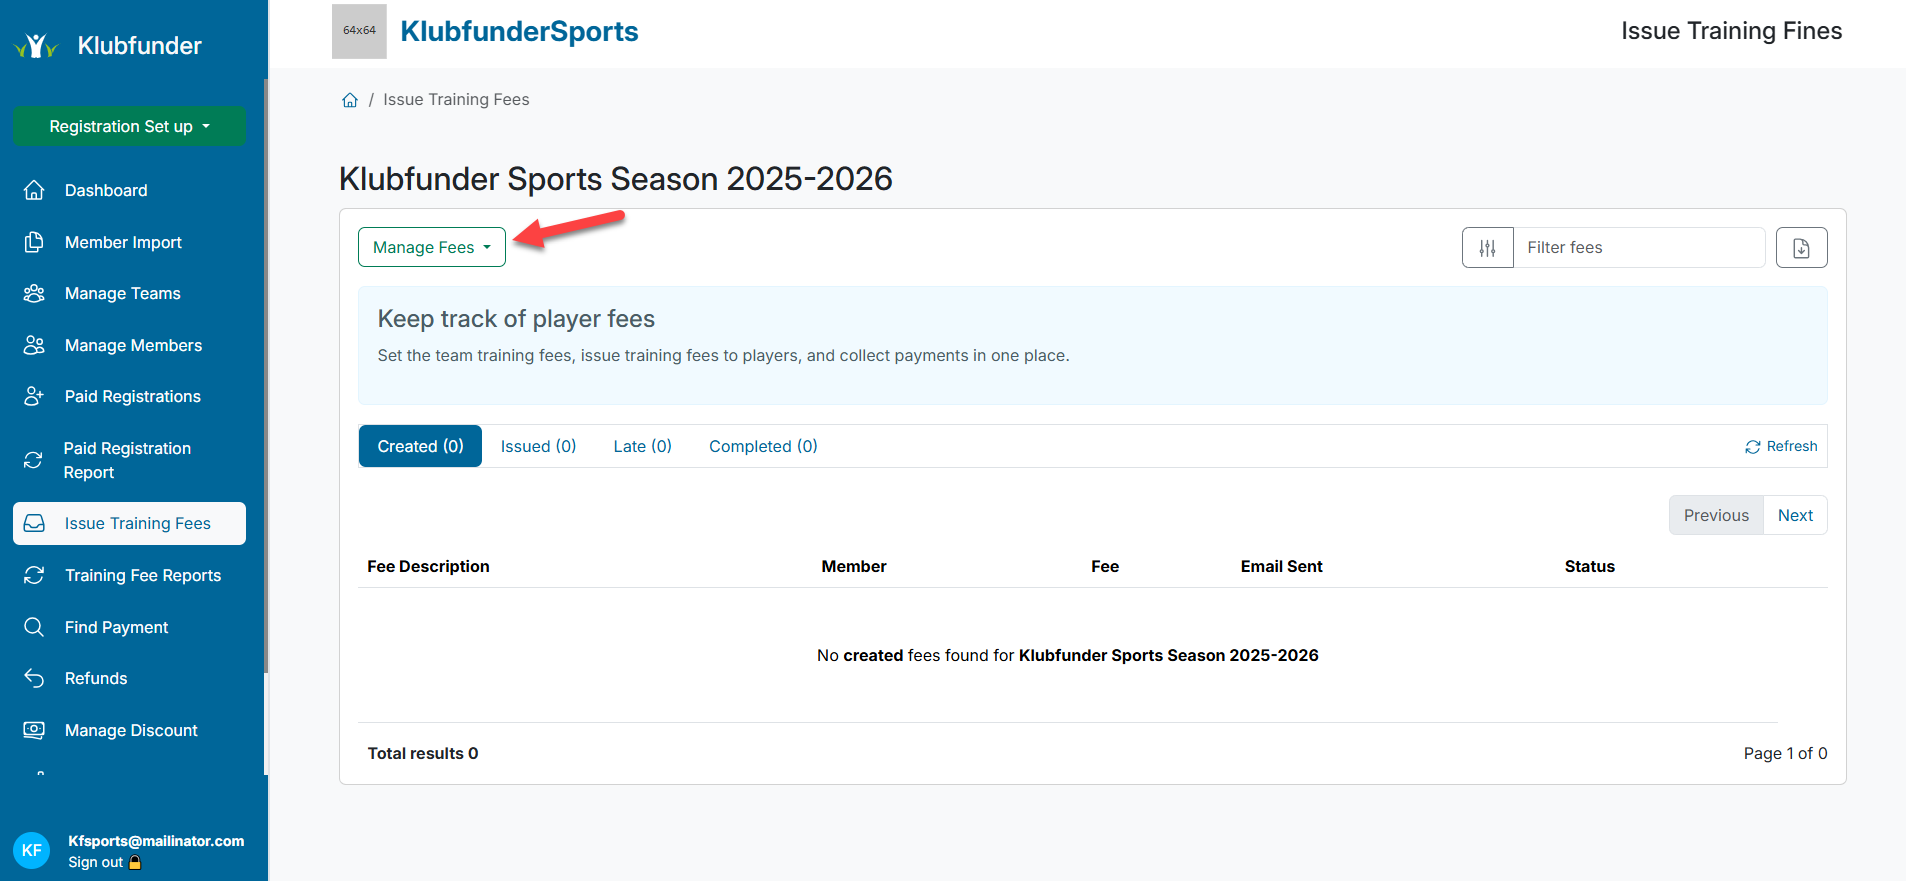The image size is (1906, 881).
Task: Click the export download file icon
Action: pos(1801,248)
